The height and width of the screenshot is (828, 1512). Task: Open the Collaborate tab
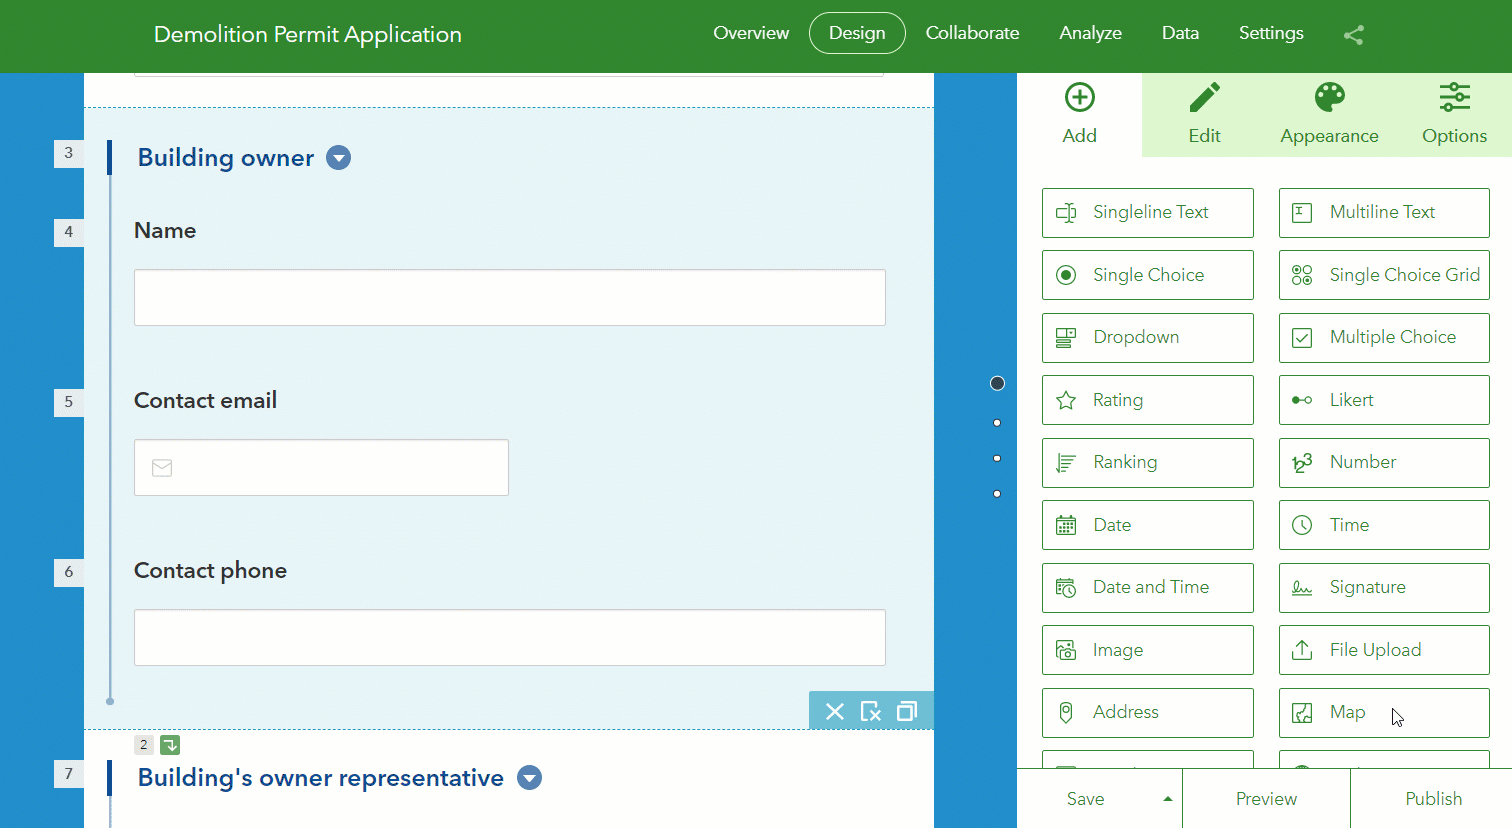[x=972, y=33]
